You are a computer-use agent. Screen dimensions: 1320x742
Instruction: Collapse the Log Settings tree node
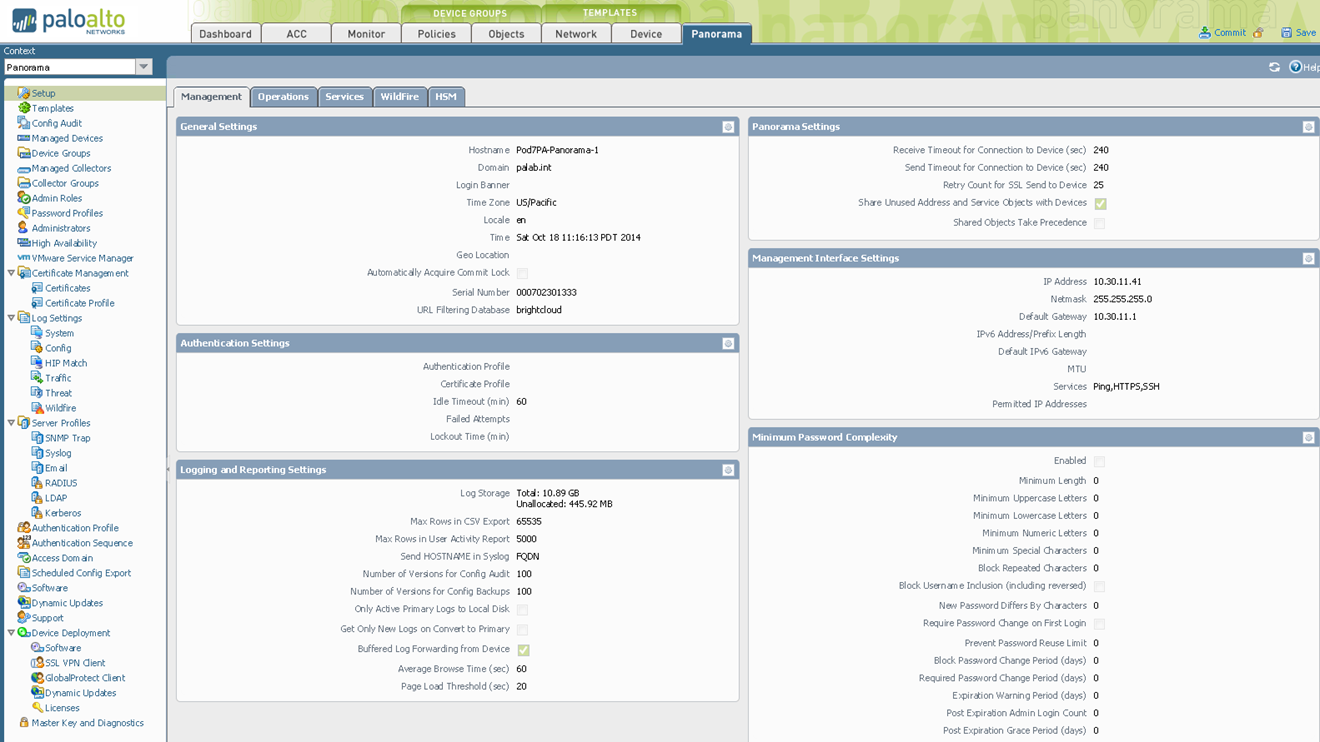point(11,318)
